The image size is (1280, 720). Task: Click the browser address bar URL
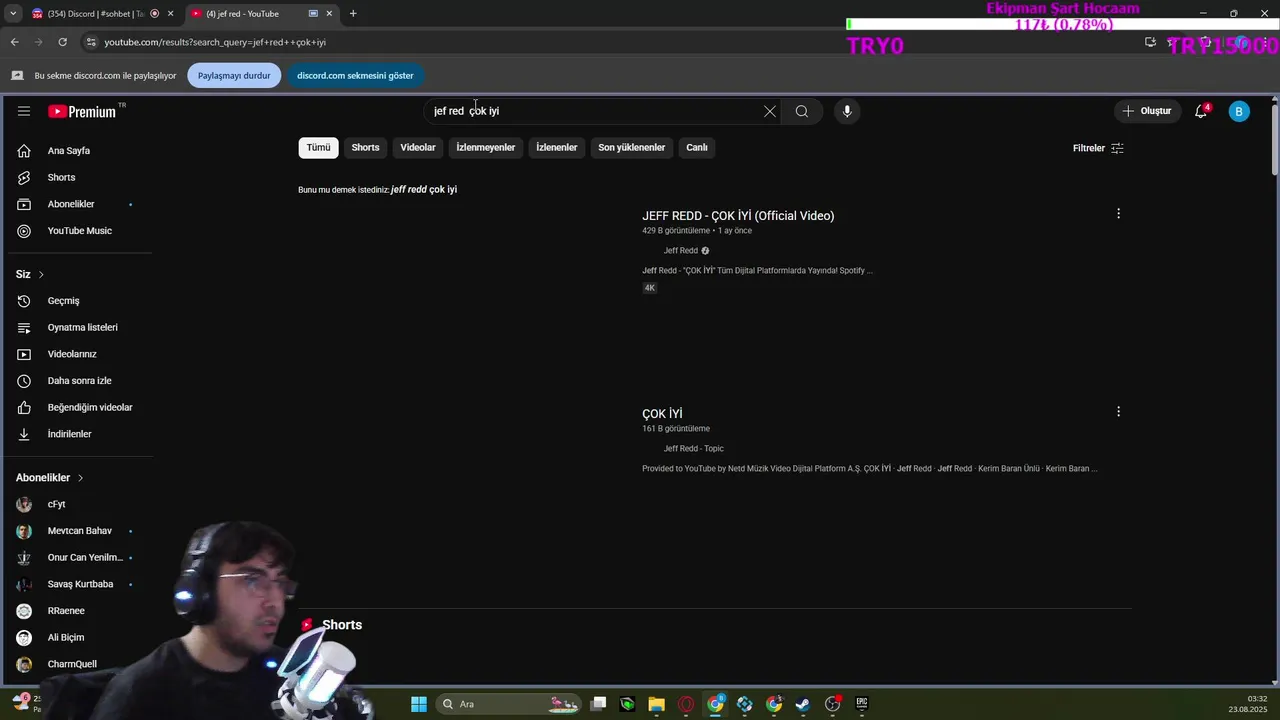pyautogui.click(x=215, y=42)
